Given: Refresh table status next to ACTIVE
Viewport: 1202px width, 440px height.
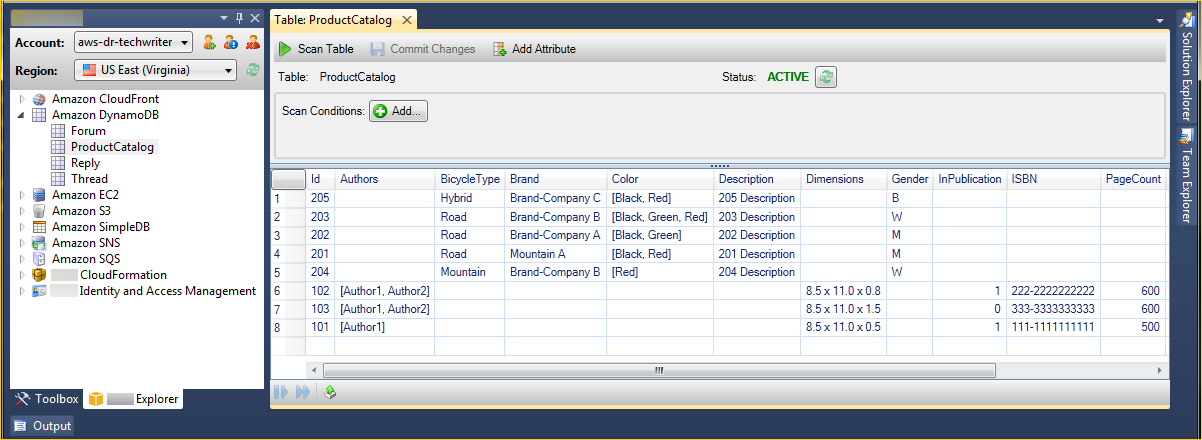Looking at the screenshot, I should pos(825,77).
